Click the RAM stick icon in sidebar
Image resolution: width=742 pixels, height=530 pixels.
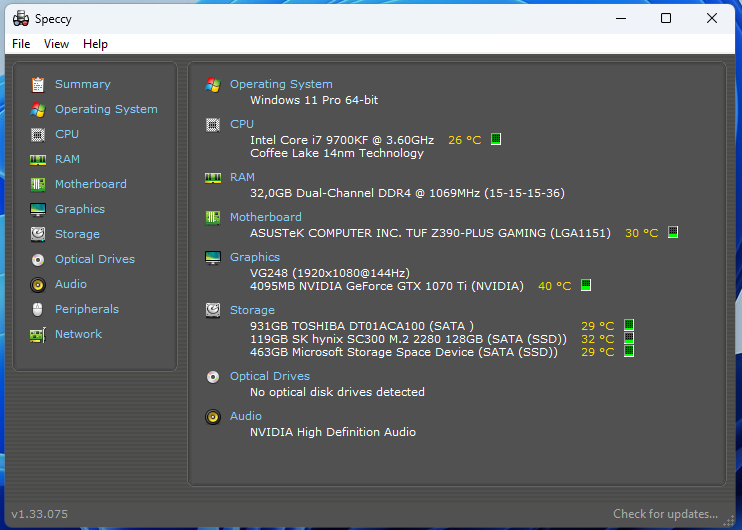38,159
